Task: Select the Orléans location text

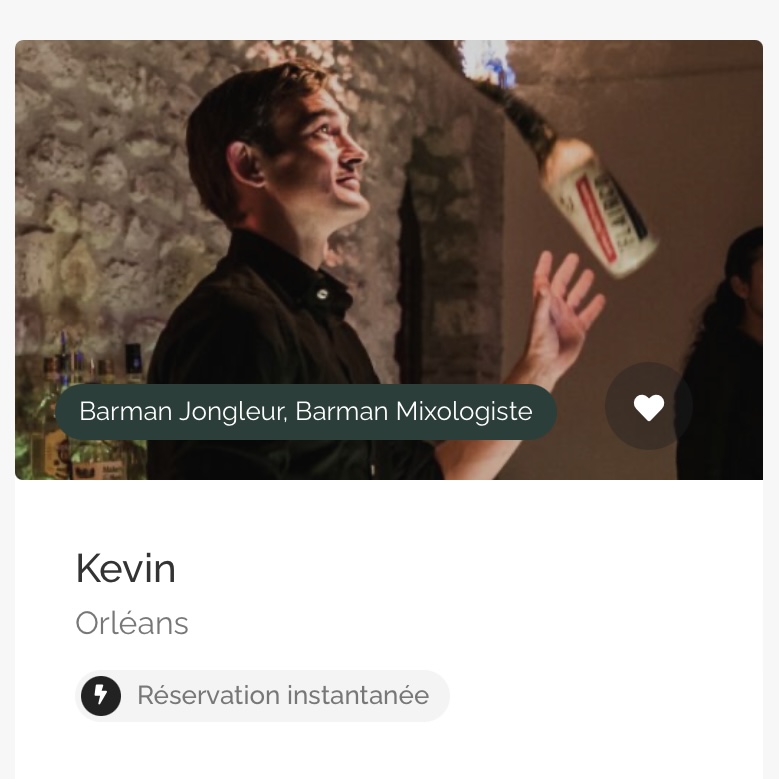Action: pos(132,623)
